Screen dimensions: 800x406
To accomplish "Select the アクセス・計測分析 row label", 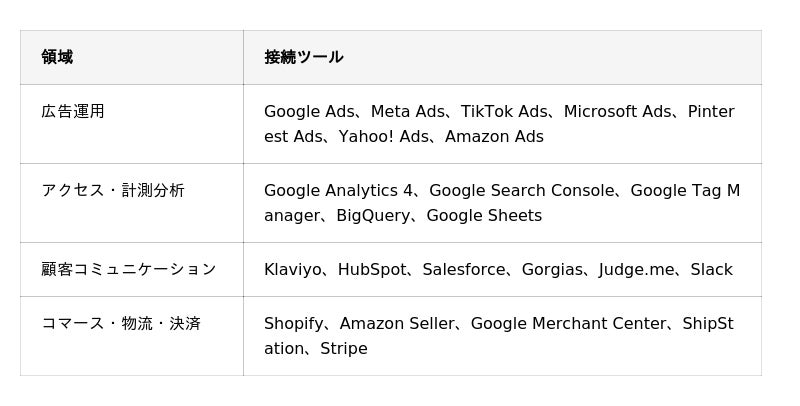I will (x=113, y=190).
